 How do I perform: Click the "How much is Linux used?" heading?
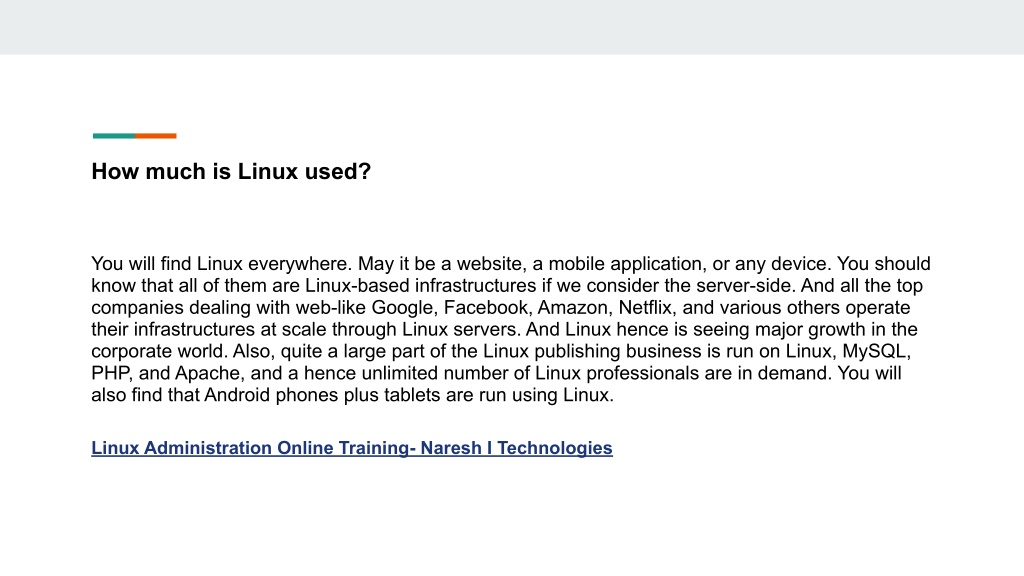click(231, 172)
